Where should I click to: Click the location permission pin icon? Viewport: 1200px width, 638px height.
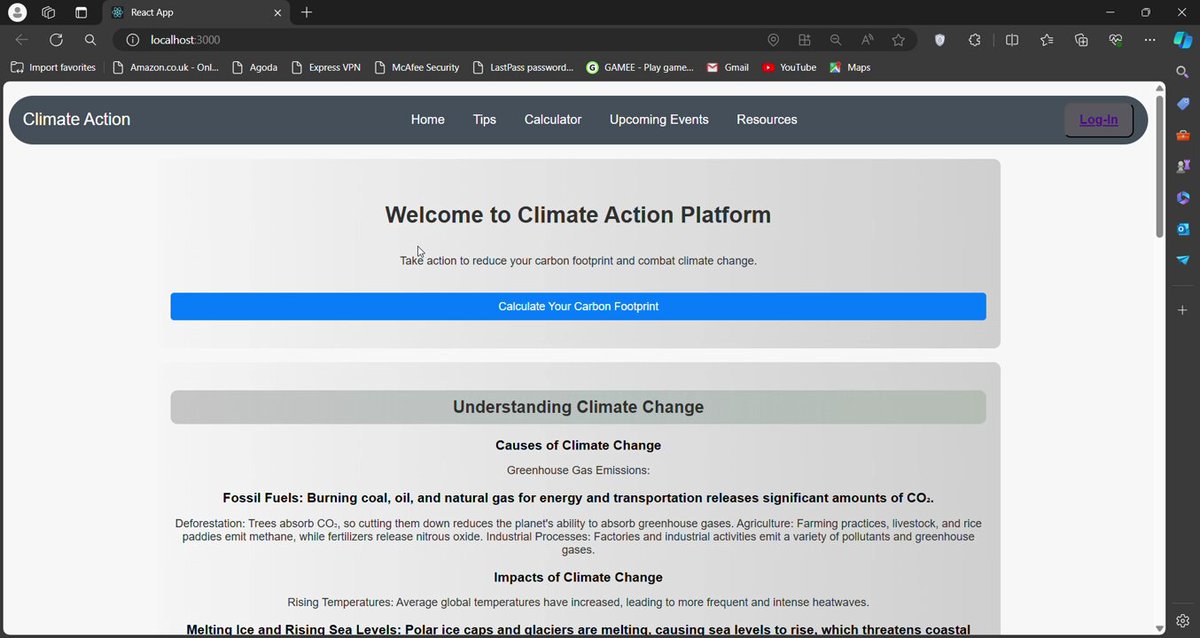tap(773, 40)
